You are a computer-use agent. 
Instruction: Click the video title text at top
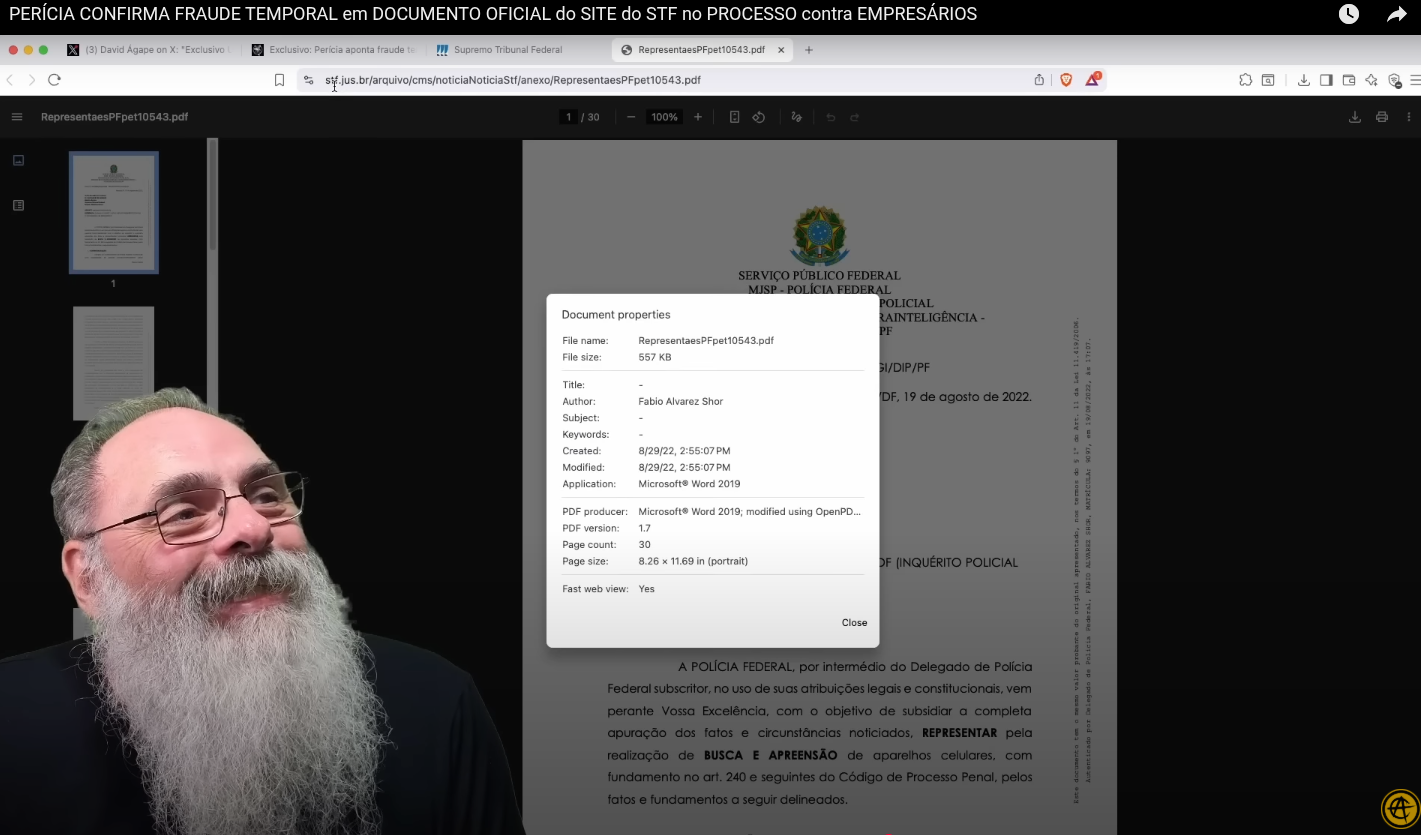[493, 14]
